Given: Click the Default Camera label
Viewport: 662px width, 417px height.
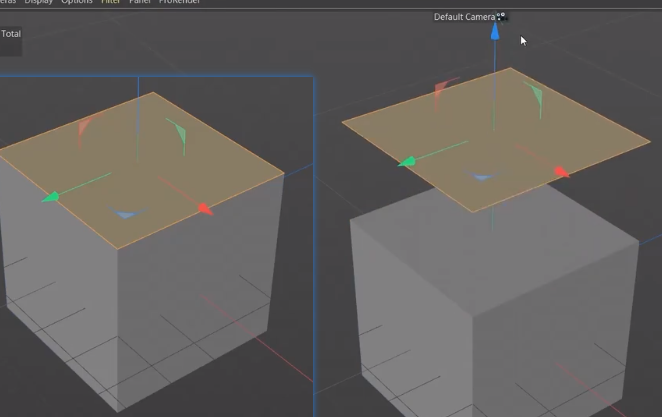Looking at the screenshot, I should point(464,17).
